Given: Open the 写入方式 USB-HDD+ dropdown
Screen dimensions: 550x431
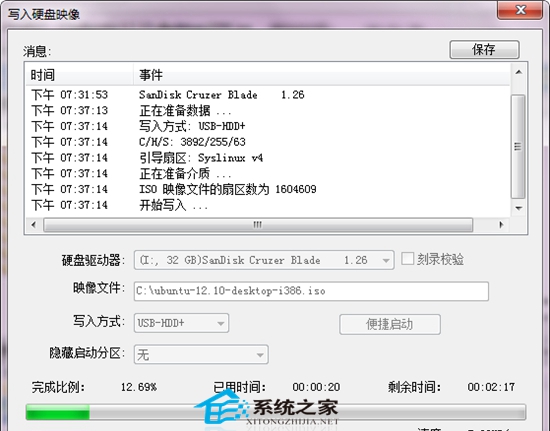Looking at the screenshot, I should (x=181, y=323).
